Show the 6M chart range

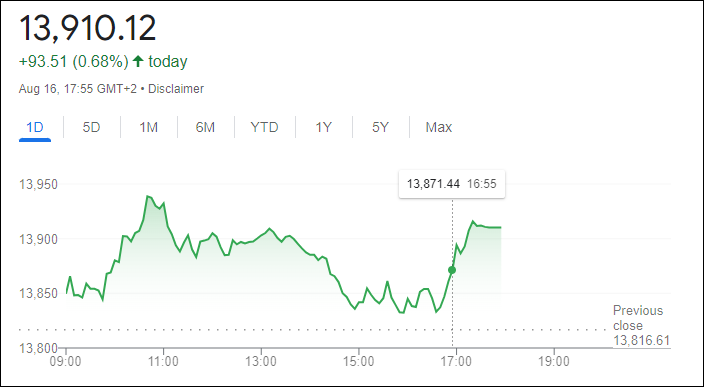click(205, 128)
